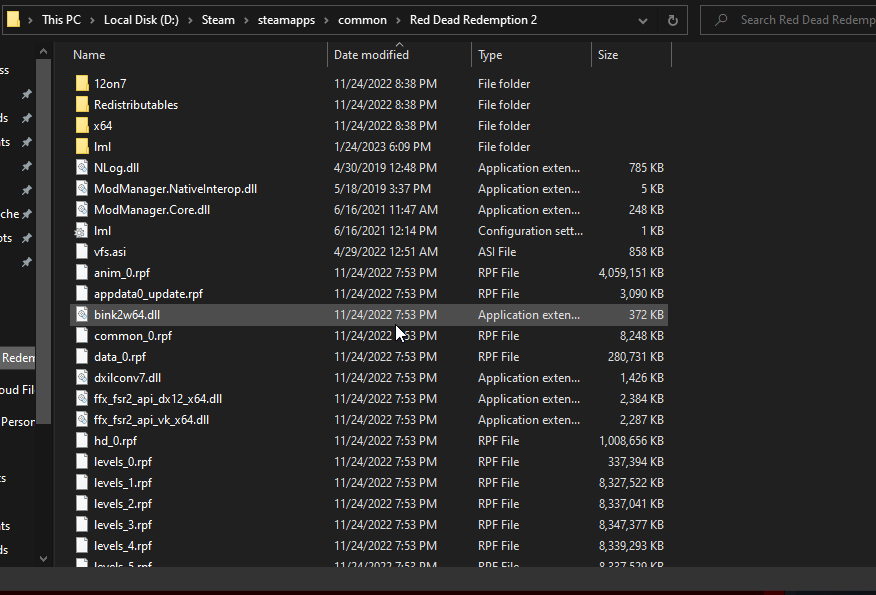Click the refresh button in address bar

pos(673,20)
